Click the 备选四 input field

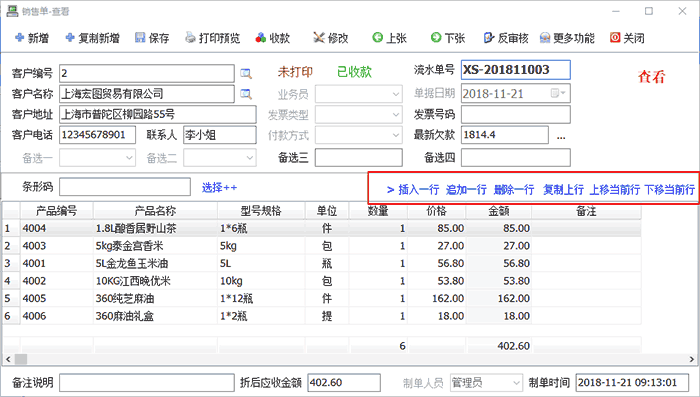(516, 158)
